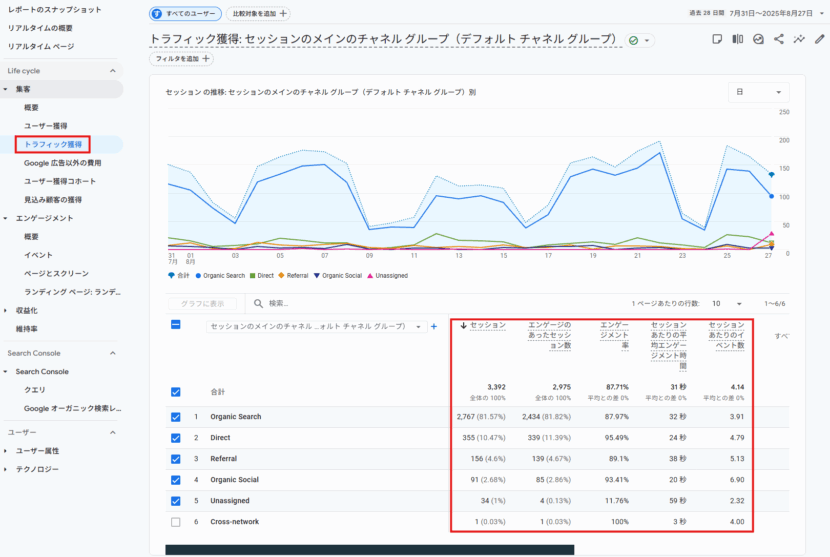Click the green report status check icon

(633, 40)
